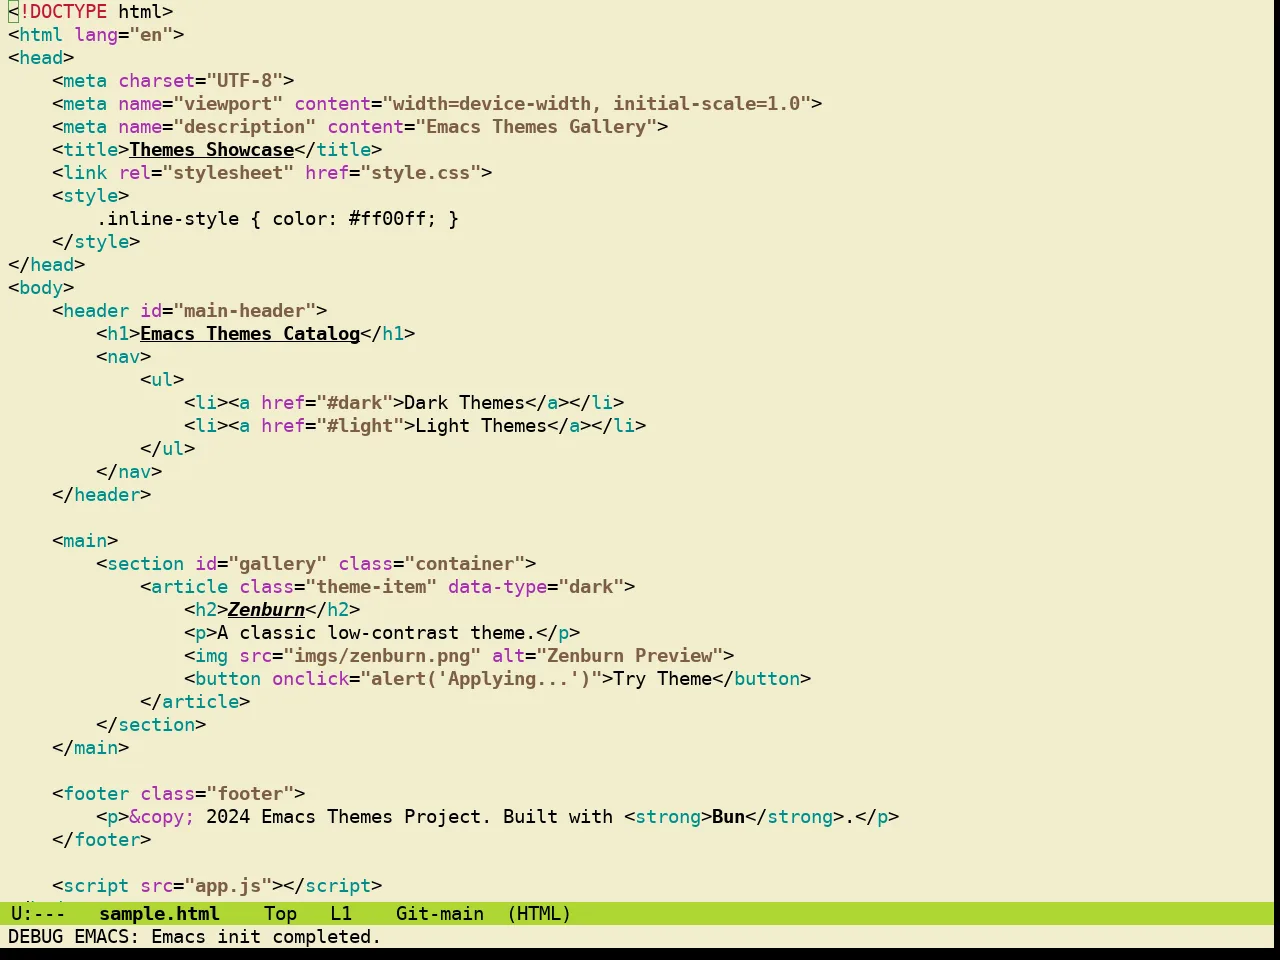Image resolution: width=1280 pixels, height=960 pixels.
Task: Click the .inline-style CSS selector
Action: pyautogui.click(x=167, y=219)
